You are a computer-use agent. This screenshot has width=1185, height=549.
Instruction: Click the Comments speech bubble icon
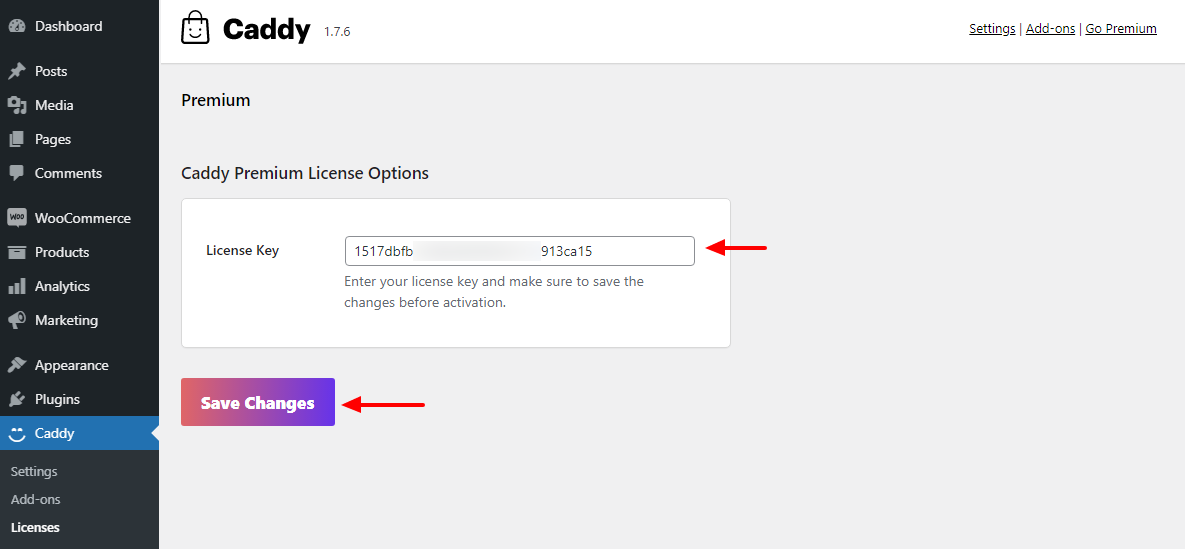pos(17,173)
